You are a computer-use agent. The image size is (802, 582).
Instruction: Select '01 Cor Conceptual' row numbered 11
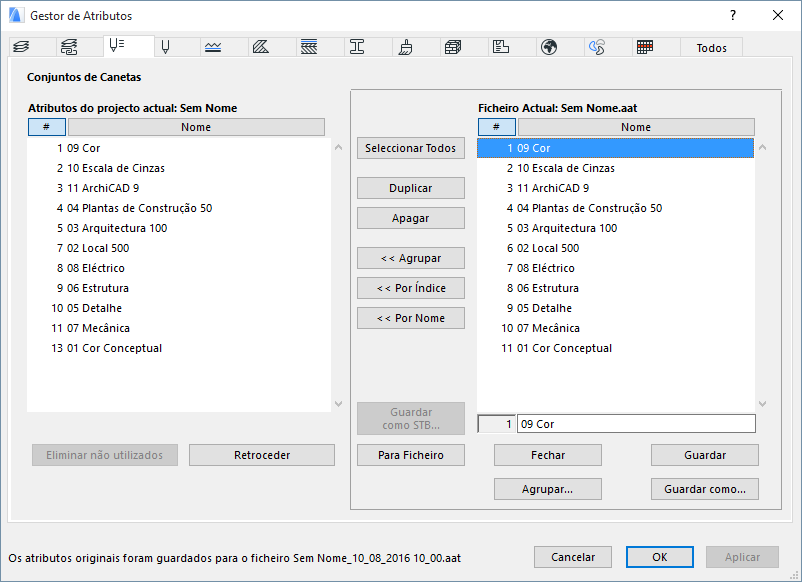pyautogui.click(x=615, y=348)
